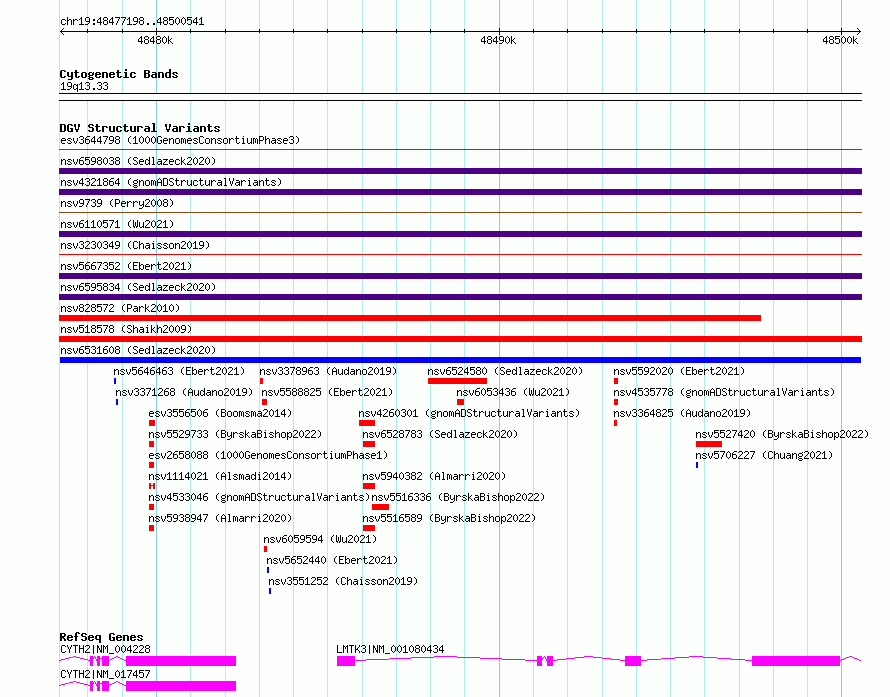Click nsv4535778 gnomADStructuralVariants label
Viewport: 890px width, 697px height.
724,392
